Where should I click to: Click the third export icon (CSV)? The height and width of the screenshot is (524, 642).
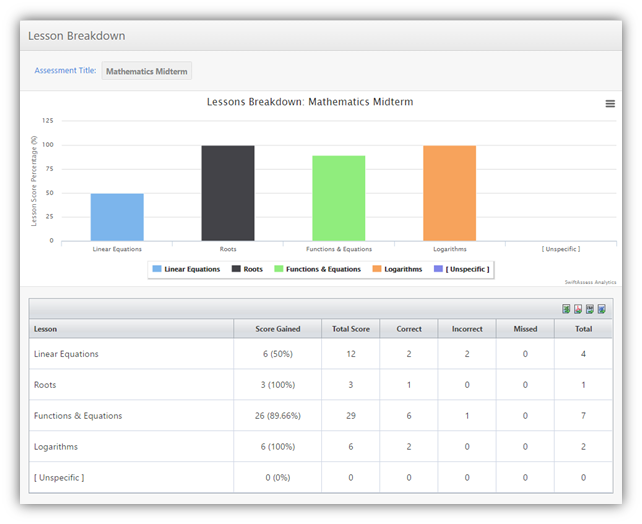click(x=590, y=309)
